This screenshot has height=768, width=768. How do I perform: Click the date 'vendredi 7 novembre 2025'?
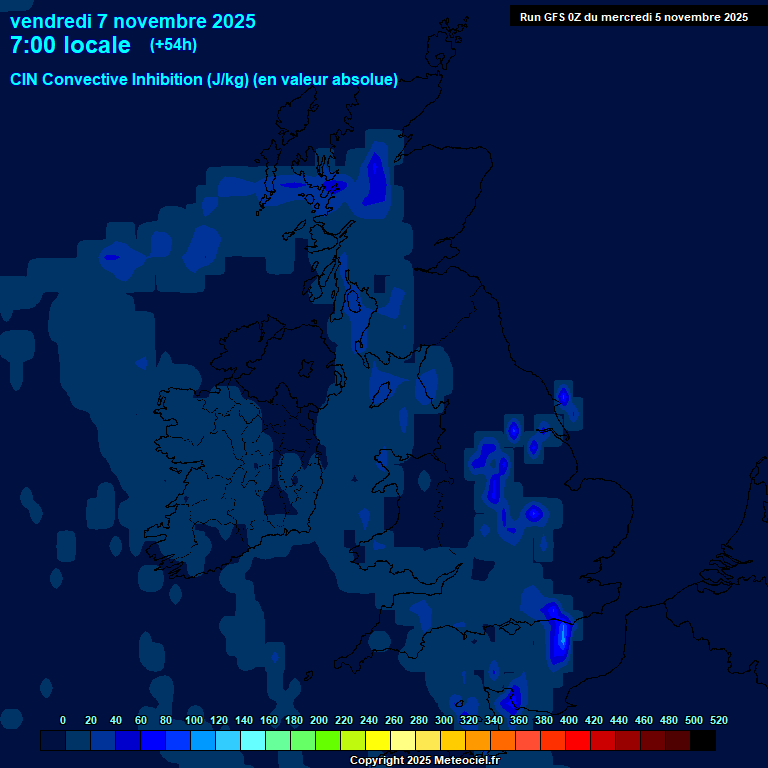tap(133, 21)
